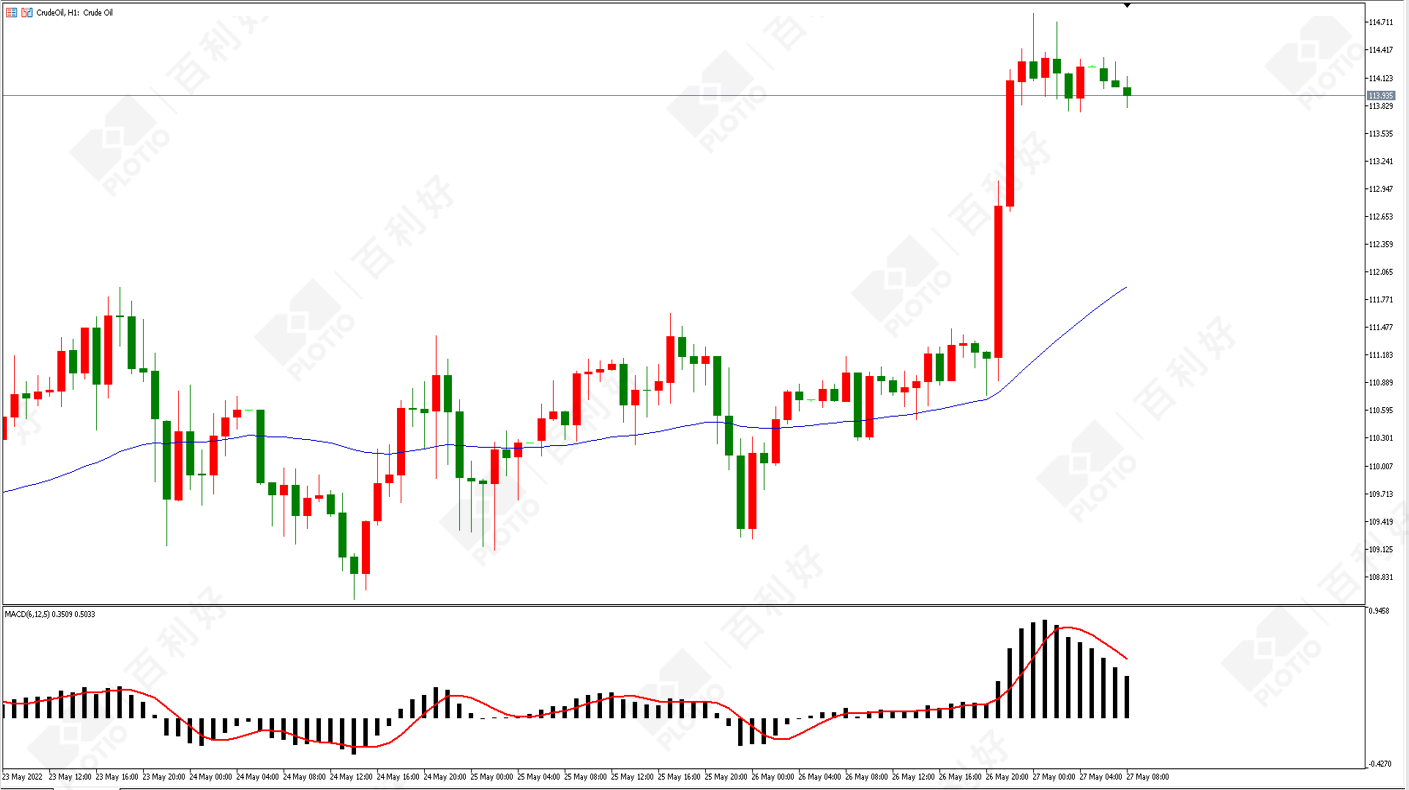
Task: Click the 25 May 00:00 time label
Action: pos(492,777)
